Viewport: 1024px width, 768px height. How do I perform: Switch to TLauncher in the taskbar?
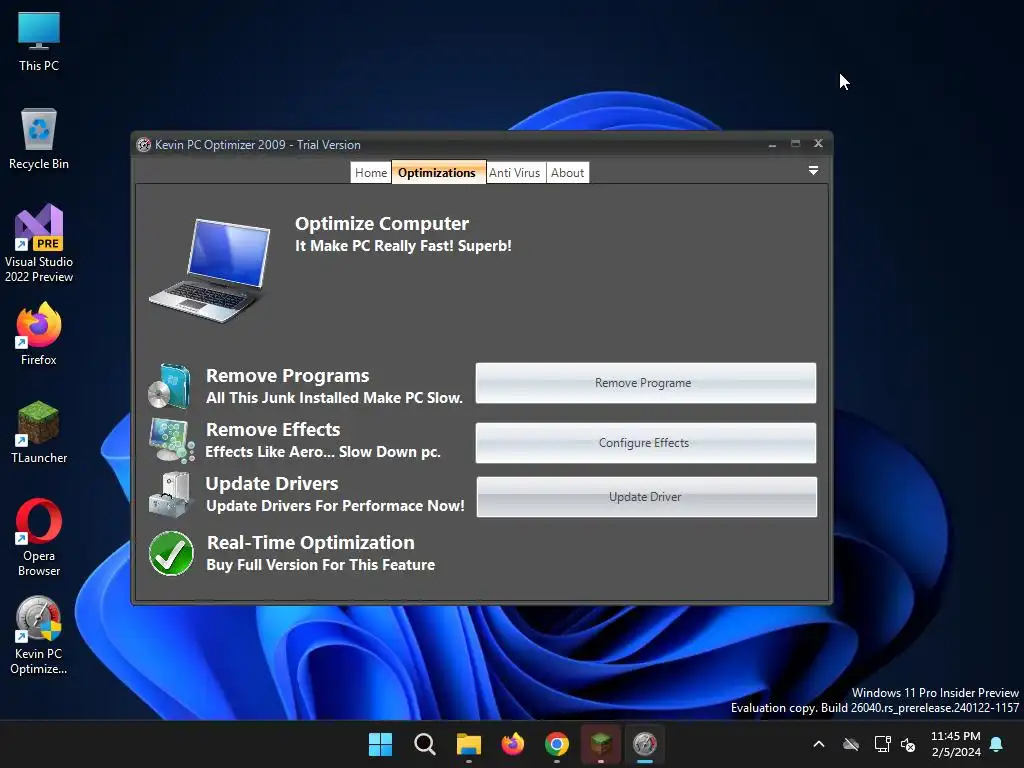pos(601,744)
